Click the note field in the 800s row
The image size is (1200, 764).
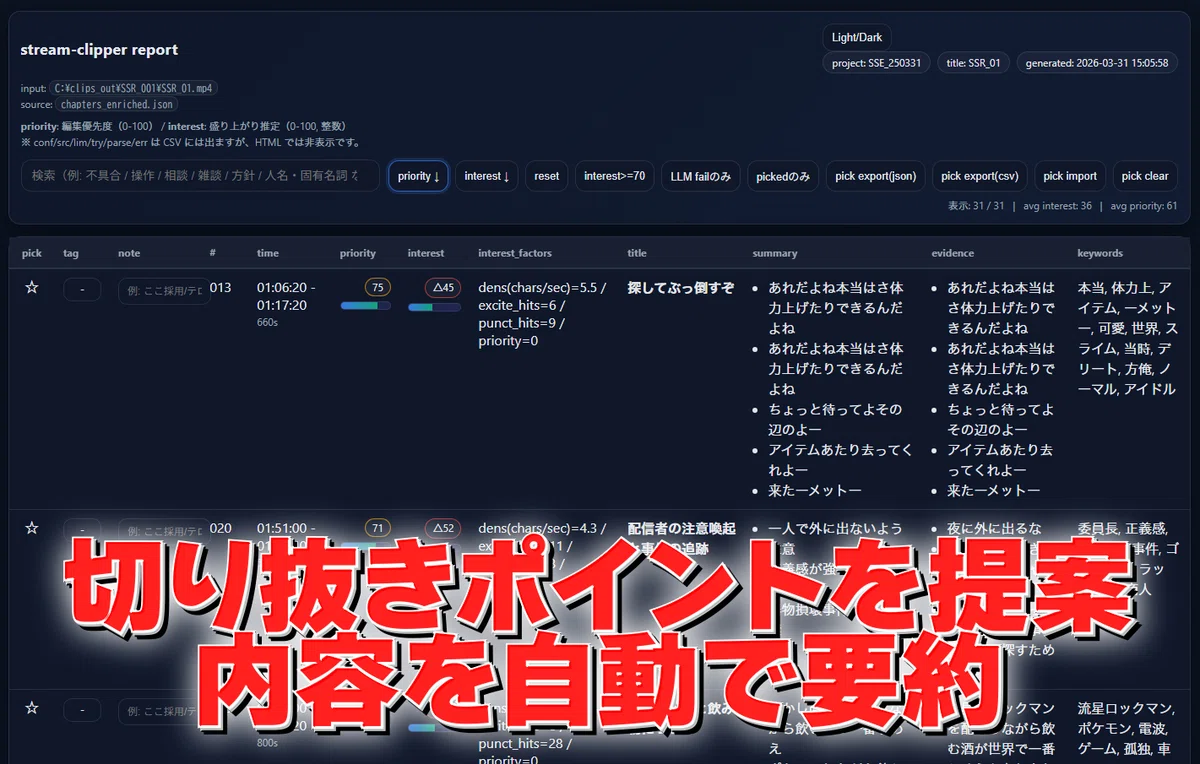coord(164,711)
